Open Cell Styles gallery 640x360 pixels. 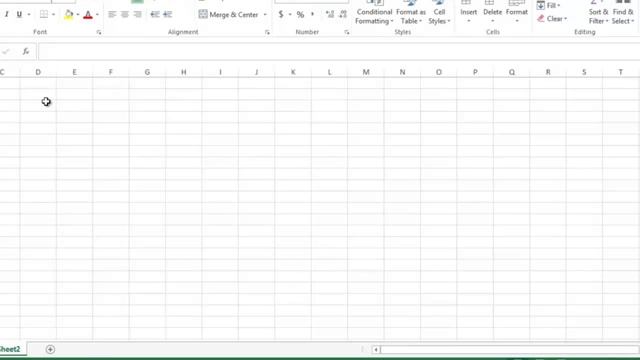tap(439, 14)
